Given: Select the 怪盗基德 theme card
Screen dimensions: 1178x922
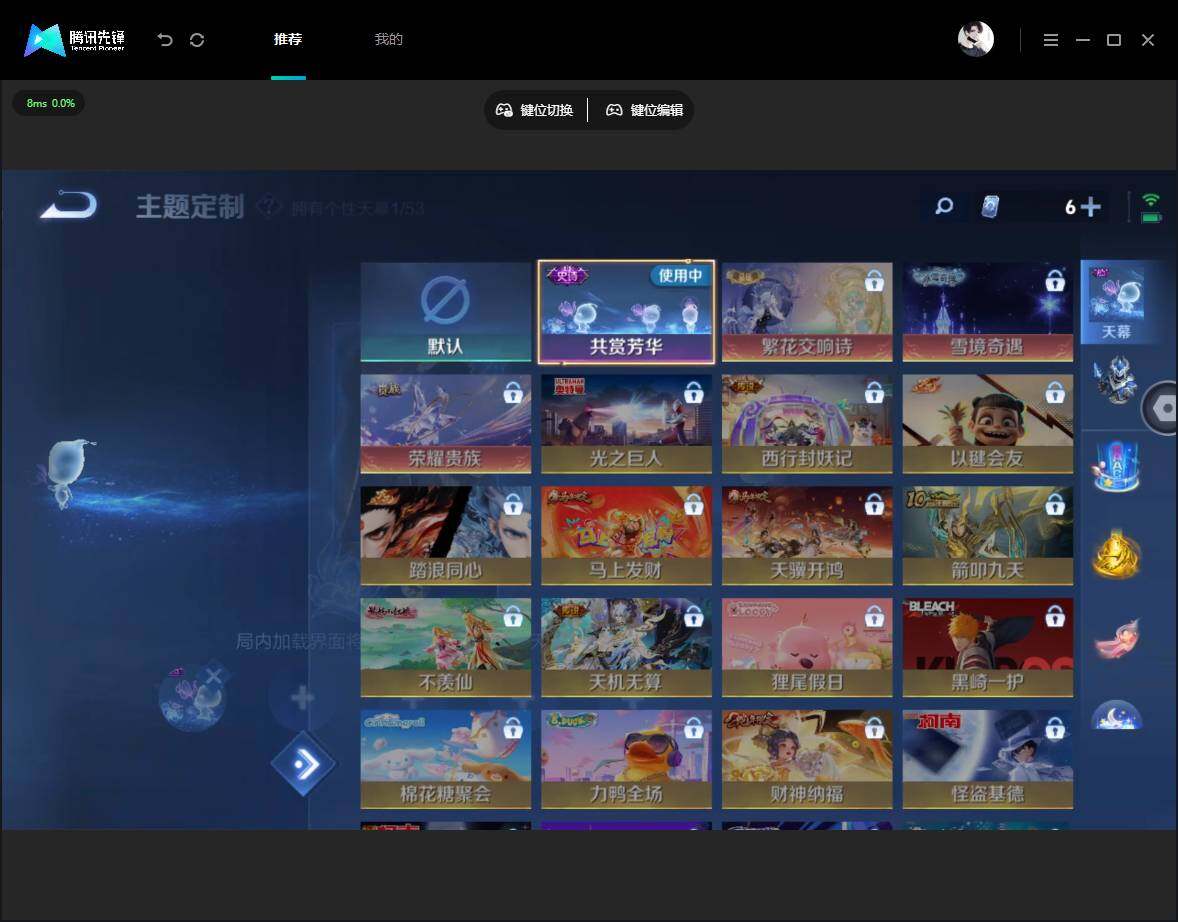Looking at the screenshot, I should pyautogui.click(x=987, y=759).
